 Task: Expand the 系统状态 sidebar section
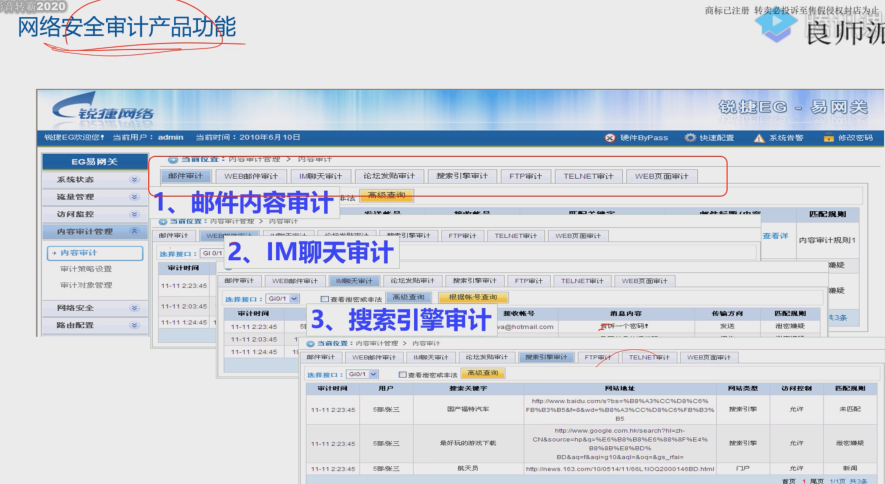point(134,180)
